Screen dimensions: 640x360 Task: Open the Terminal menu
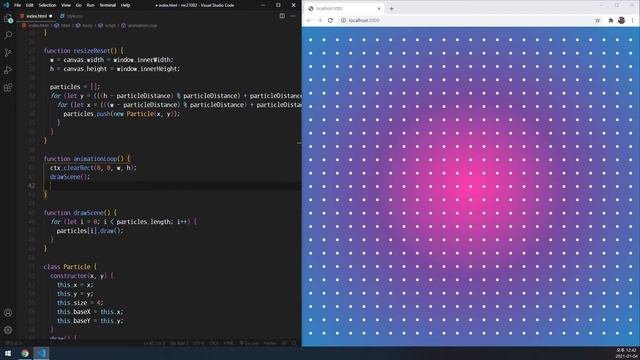tap(107, 5)
